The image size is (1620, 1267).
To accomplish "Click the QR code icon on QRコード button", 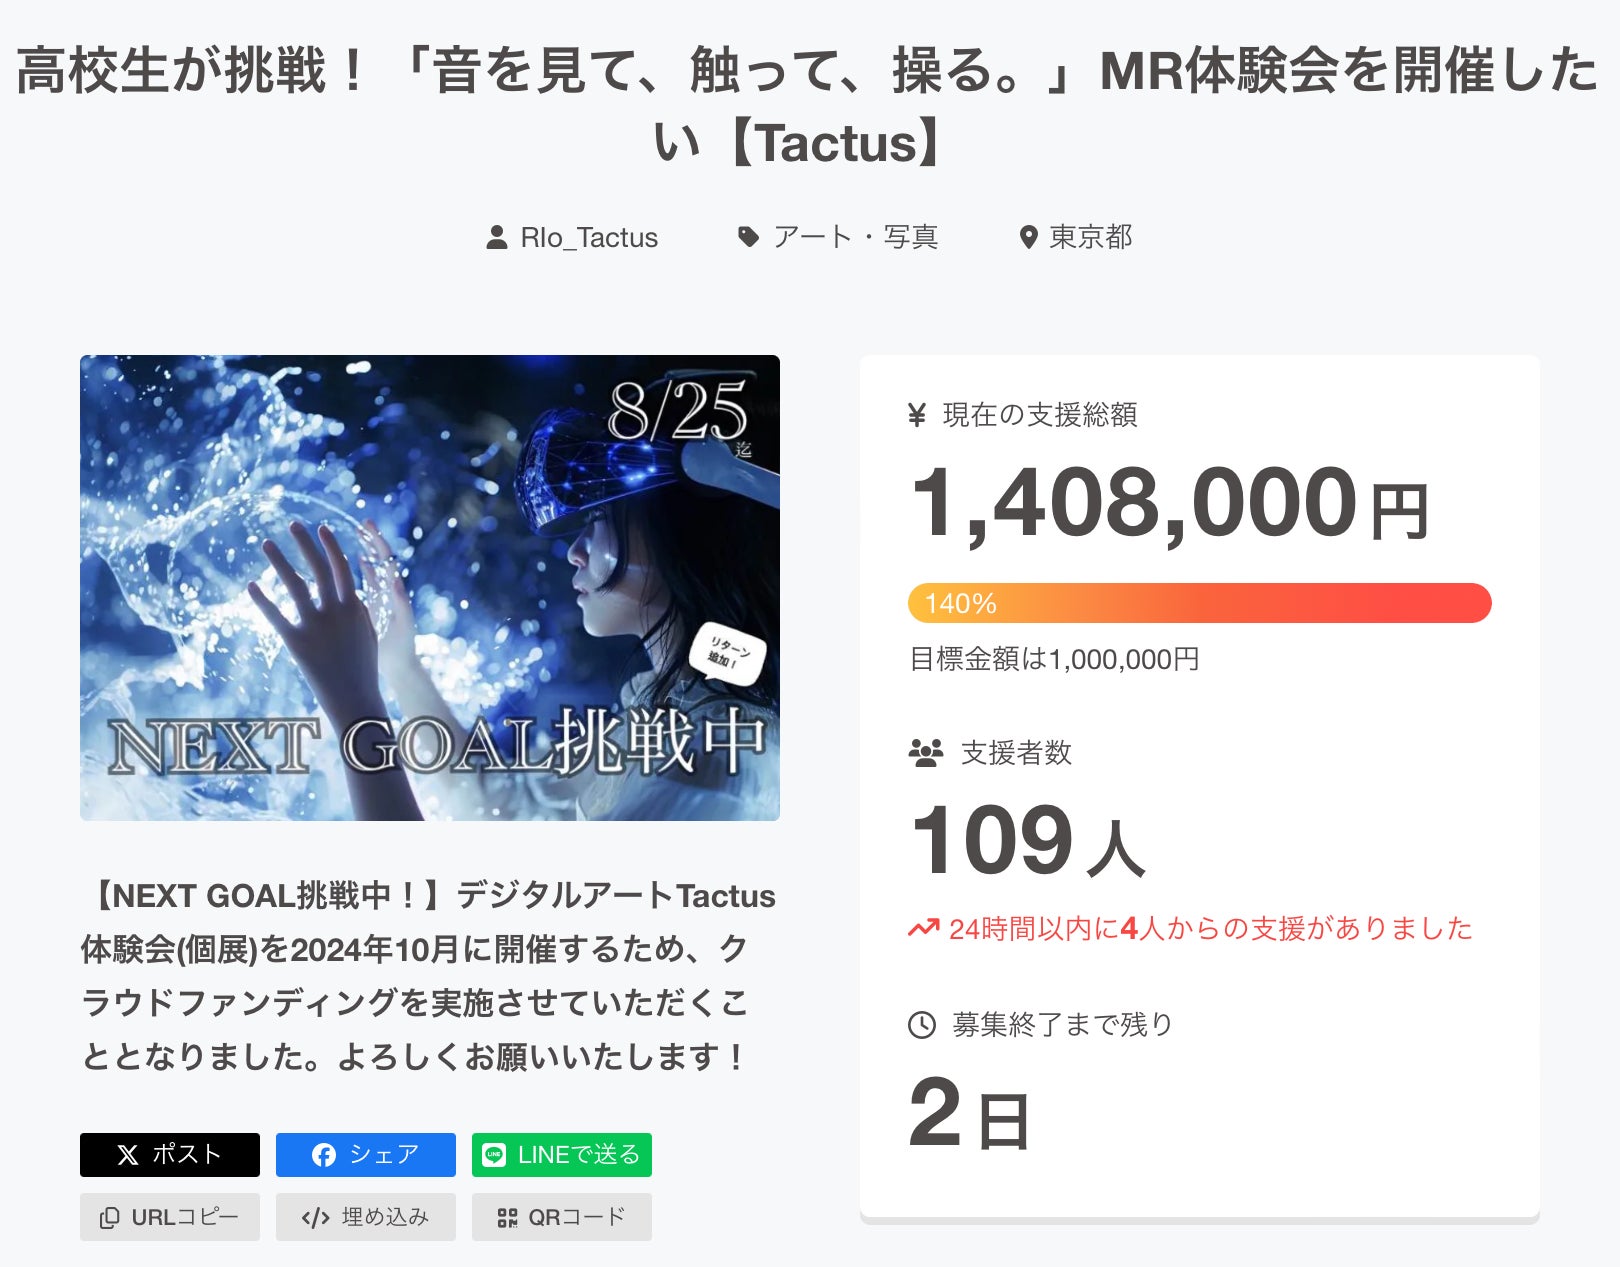I will point(508,1217).
